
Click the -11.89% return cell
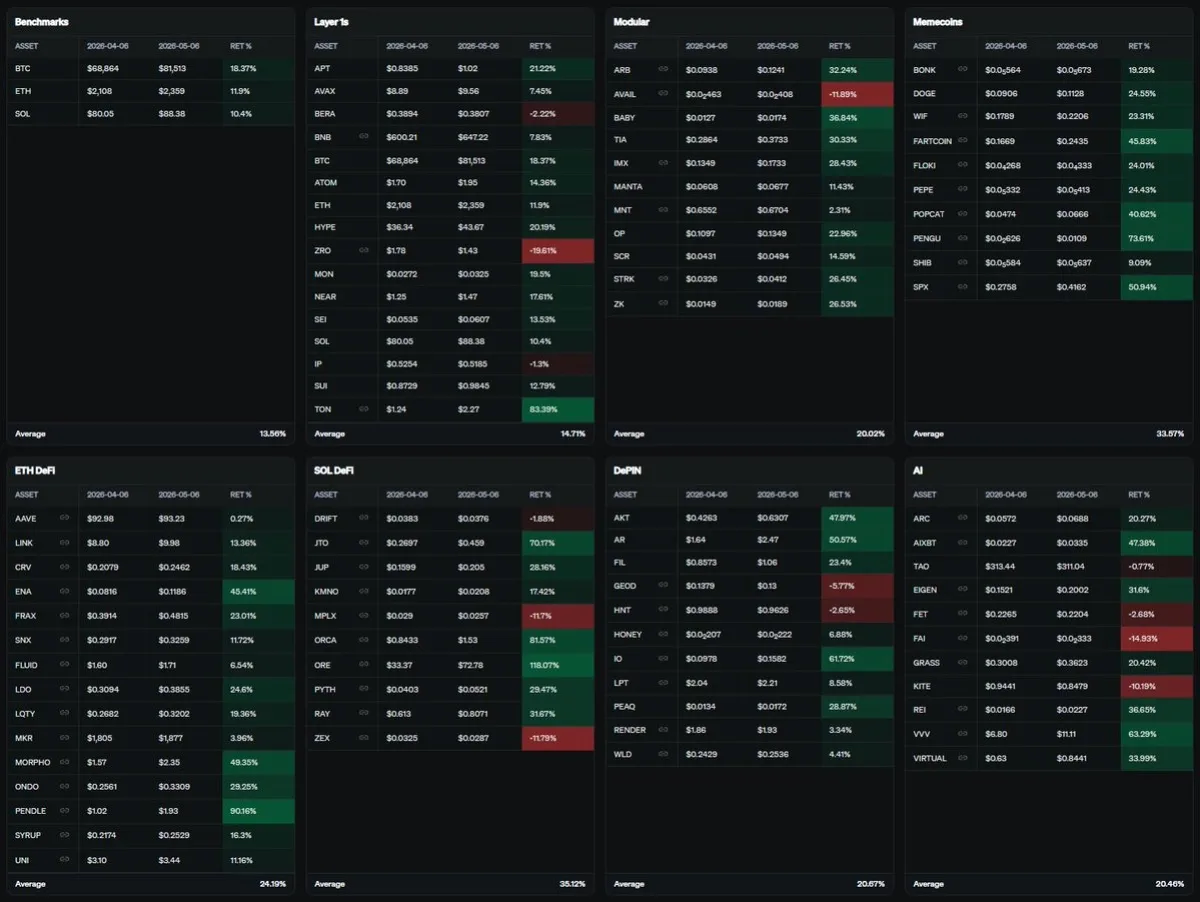pos(857,93)
